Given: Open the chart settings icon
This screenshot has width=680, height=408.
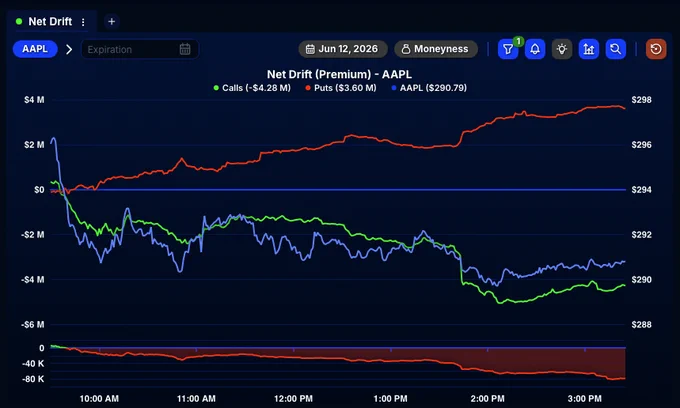Looking at the screenshot, I should click(x=589, y=49).
